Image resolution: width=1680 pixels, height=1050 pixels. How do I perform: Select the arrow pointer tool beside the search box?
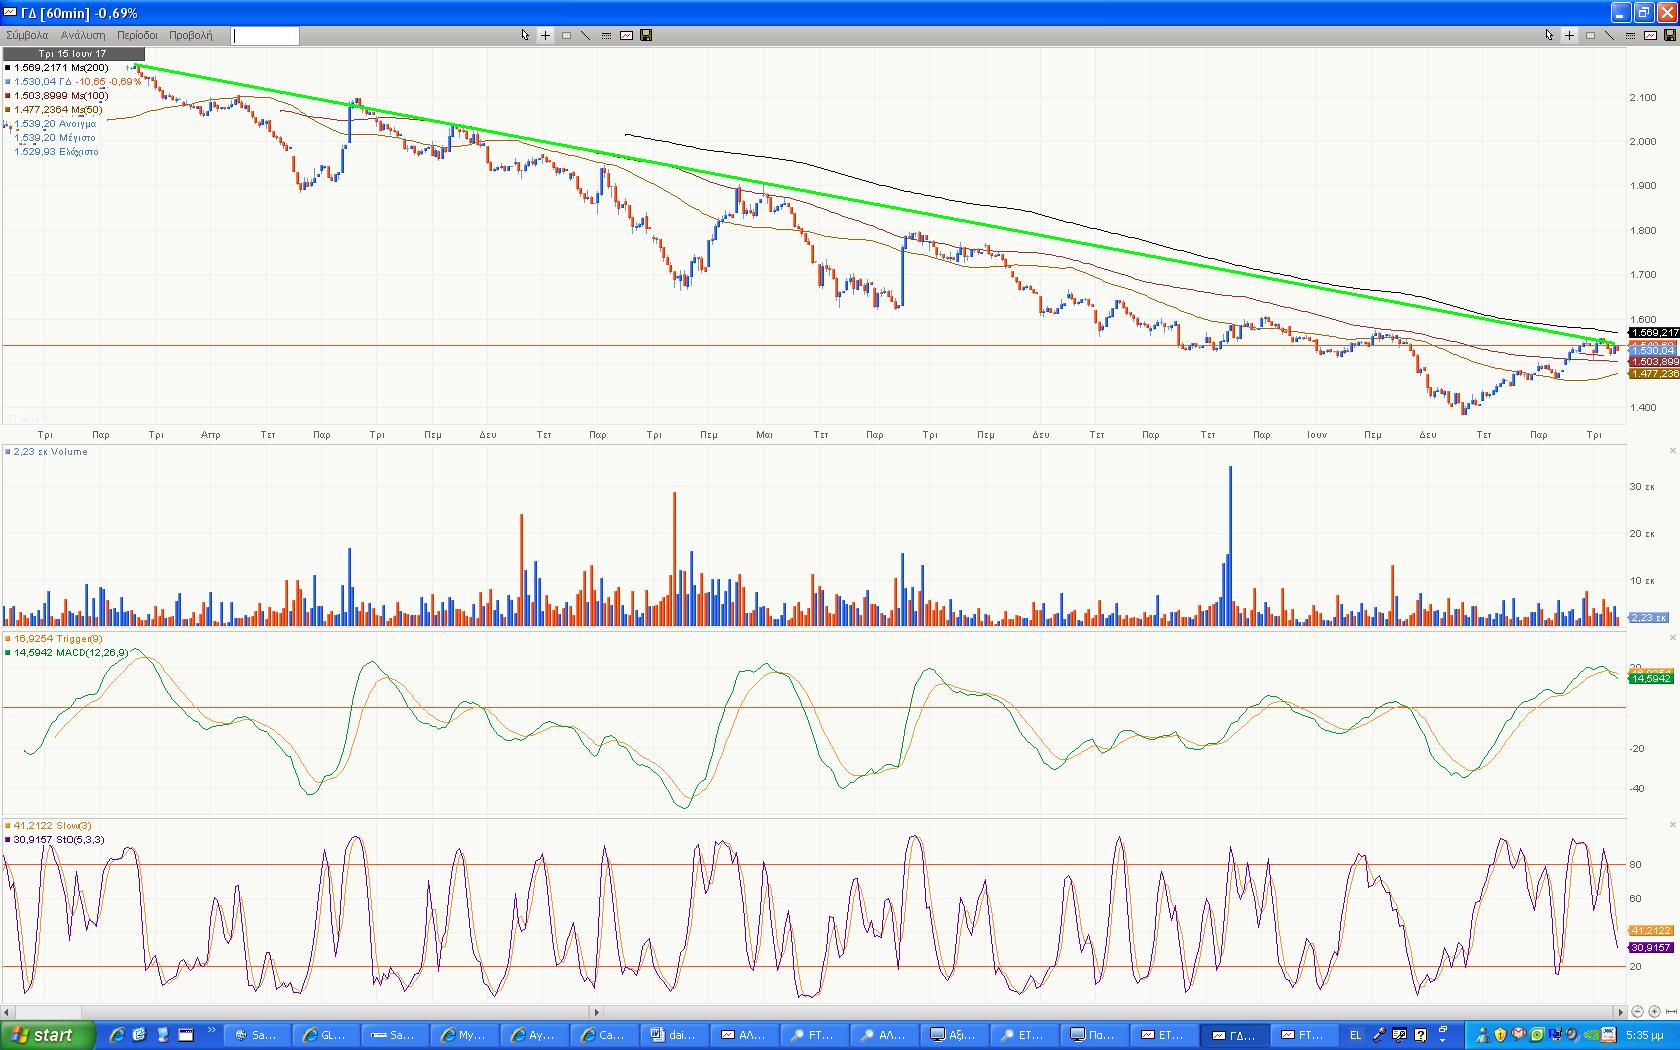click(x=525, y=35)
